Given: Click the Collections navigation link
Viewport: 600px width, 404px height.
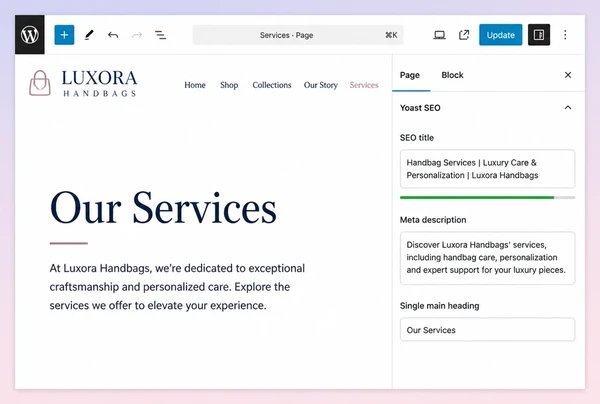Looking at the screenshot, I should click(272, 85).
